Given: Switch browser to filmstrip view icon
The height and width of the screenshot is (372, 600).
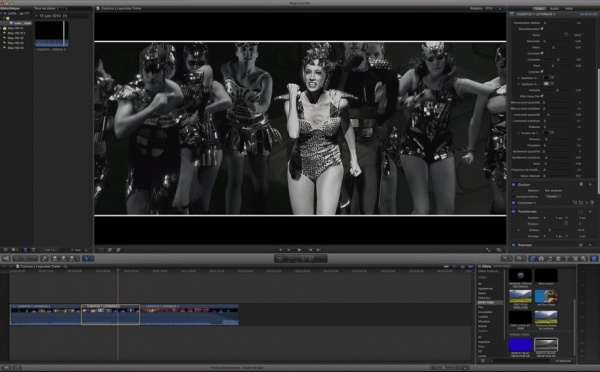Looking at the screenshot, I should 25,250.
